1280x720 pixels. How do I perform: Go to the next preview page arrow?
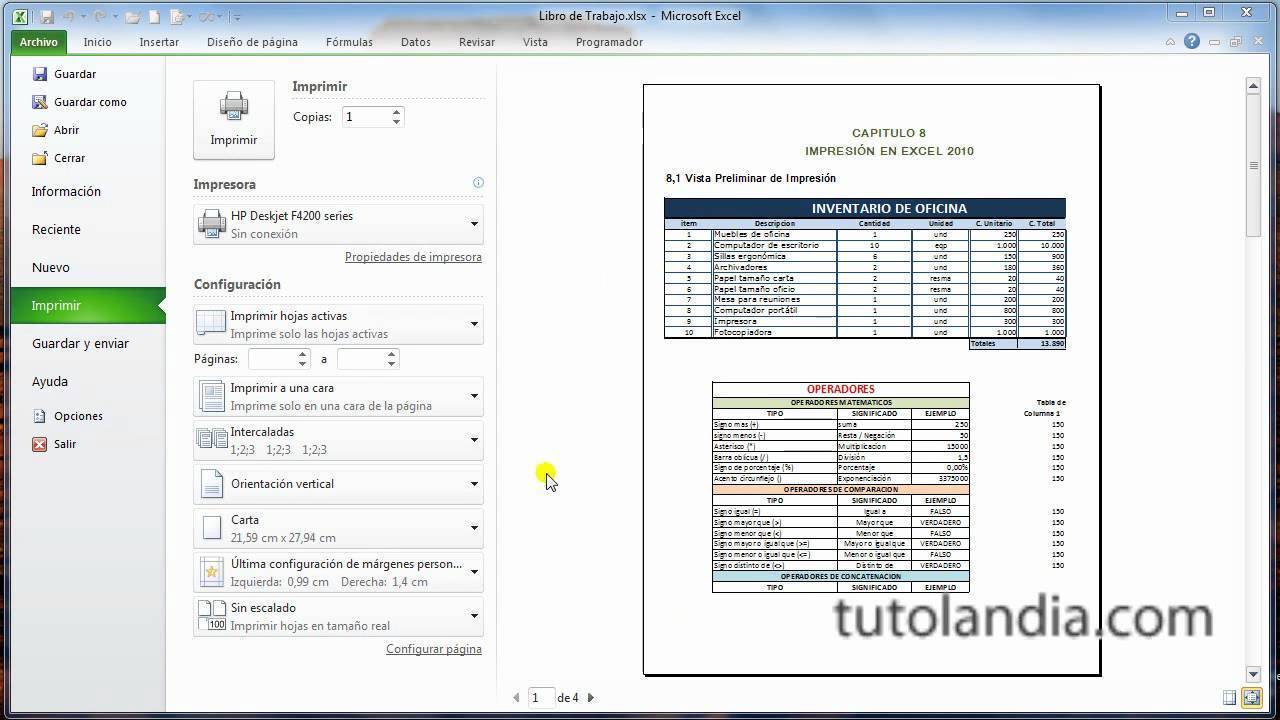click(x=590, y=698)
